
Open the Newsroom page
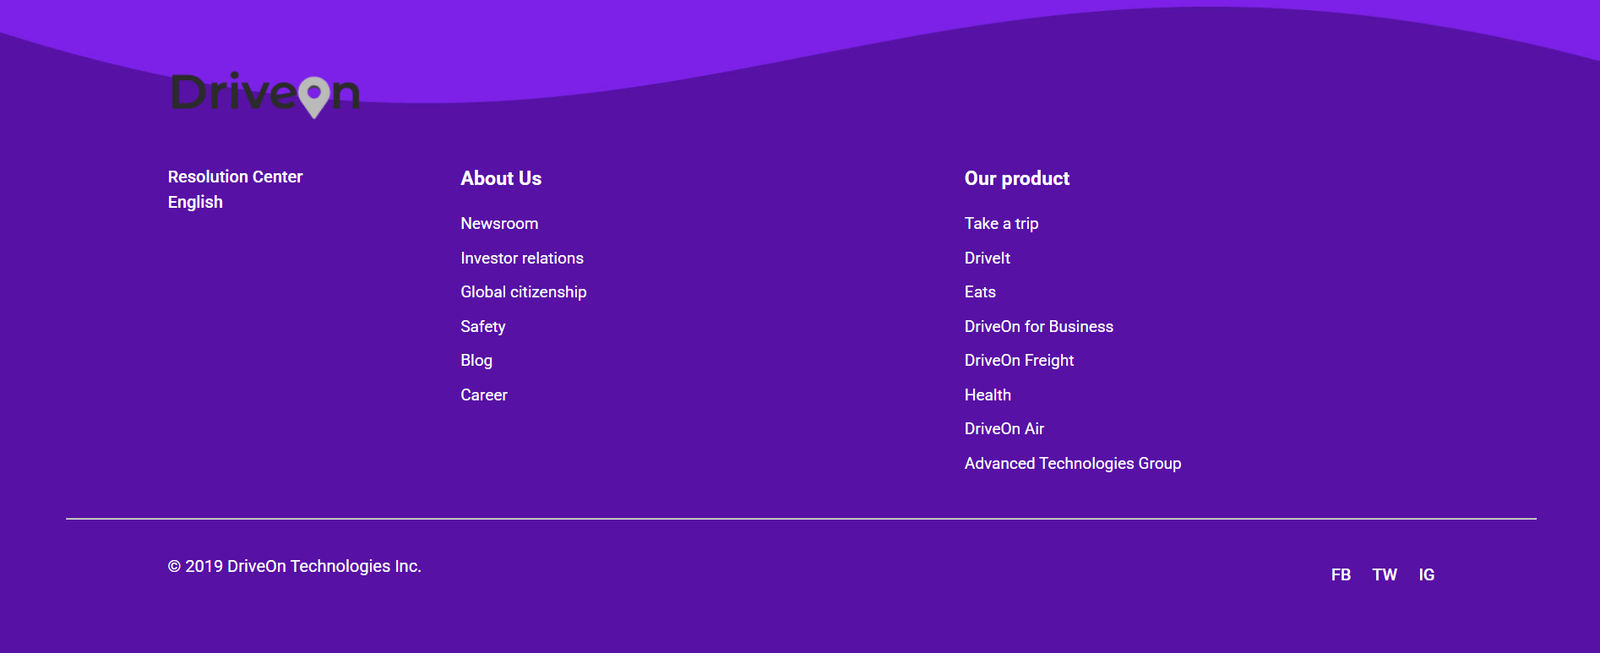(499, 224)
